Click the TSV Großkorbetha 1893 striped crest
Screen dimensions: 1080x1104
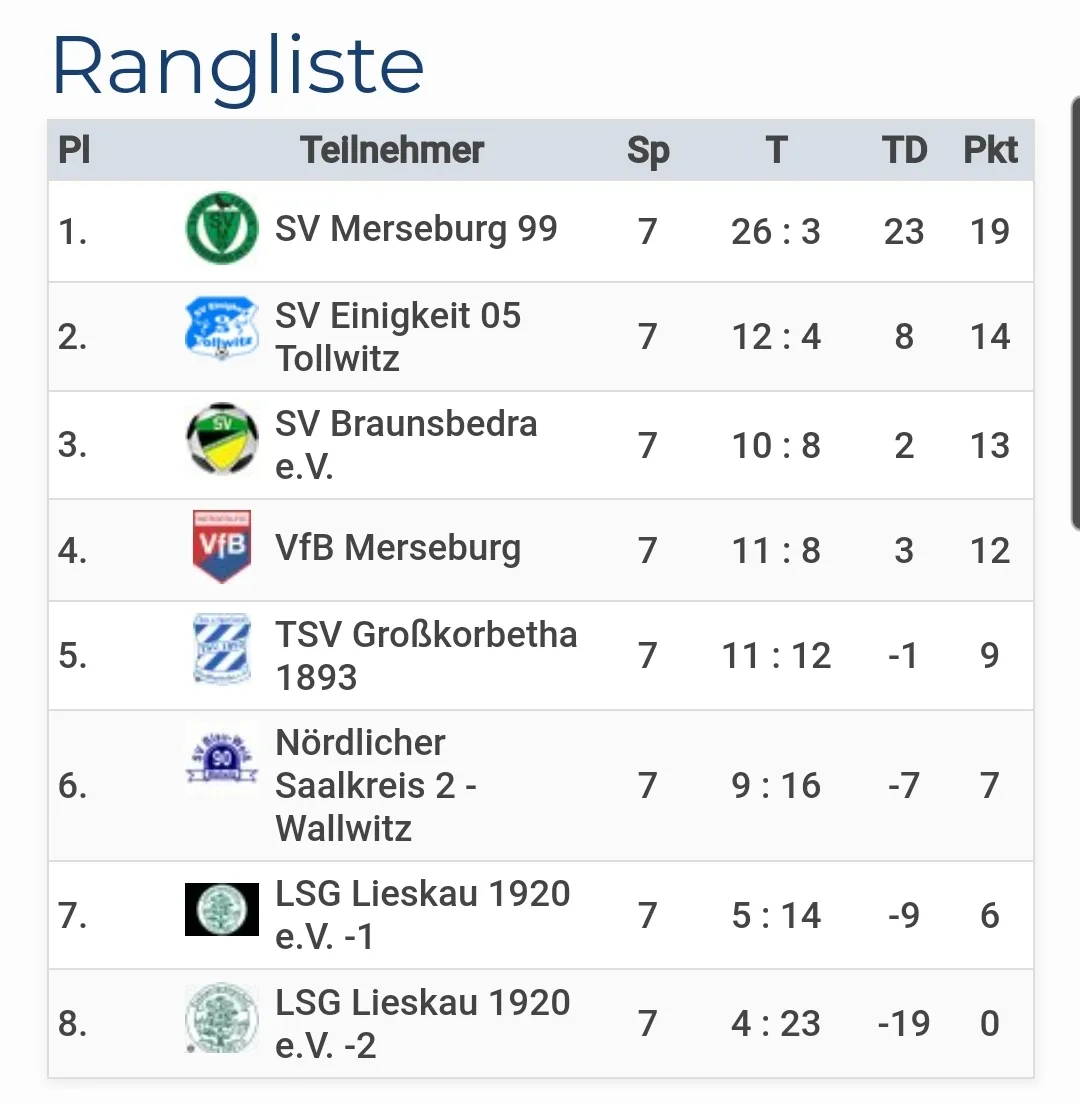click(x=221, y=650)
